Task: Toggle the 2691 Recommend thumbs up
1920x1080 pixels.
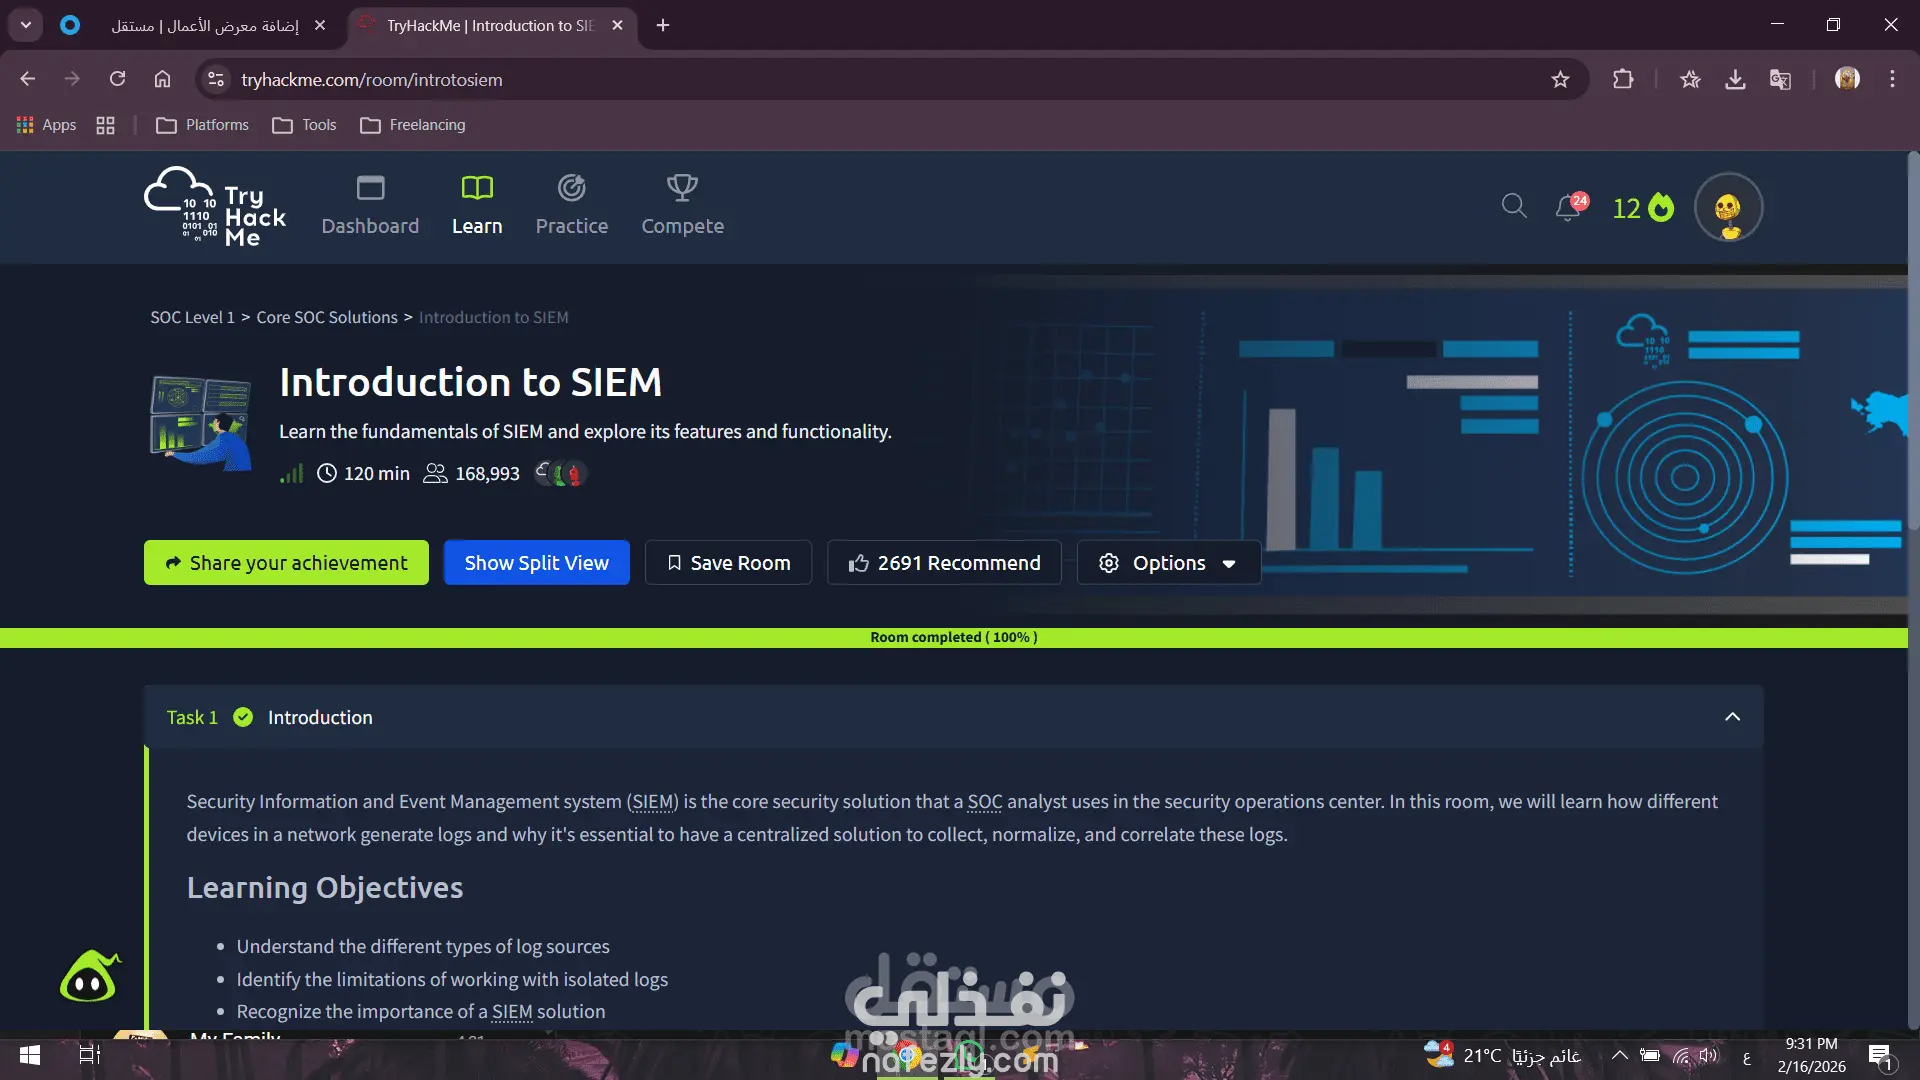Action: click(x=944, y=563)
